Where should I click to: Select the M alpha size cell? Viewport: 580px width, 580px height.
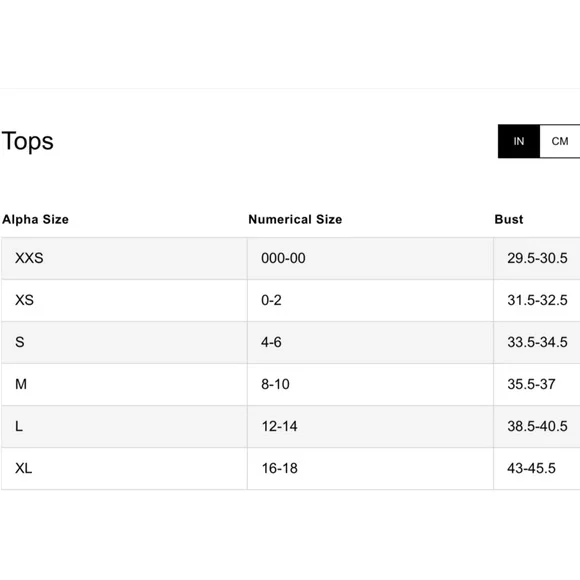pyautogui.click(x=124, y=384)
